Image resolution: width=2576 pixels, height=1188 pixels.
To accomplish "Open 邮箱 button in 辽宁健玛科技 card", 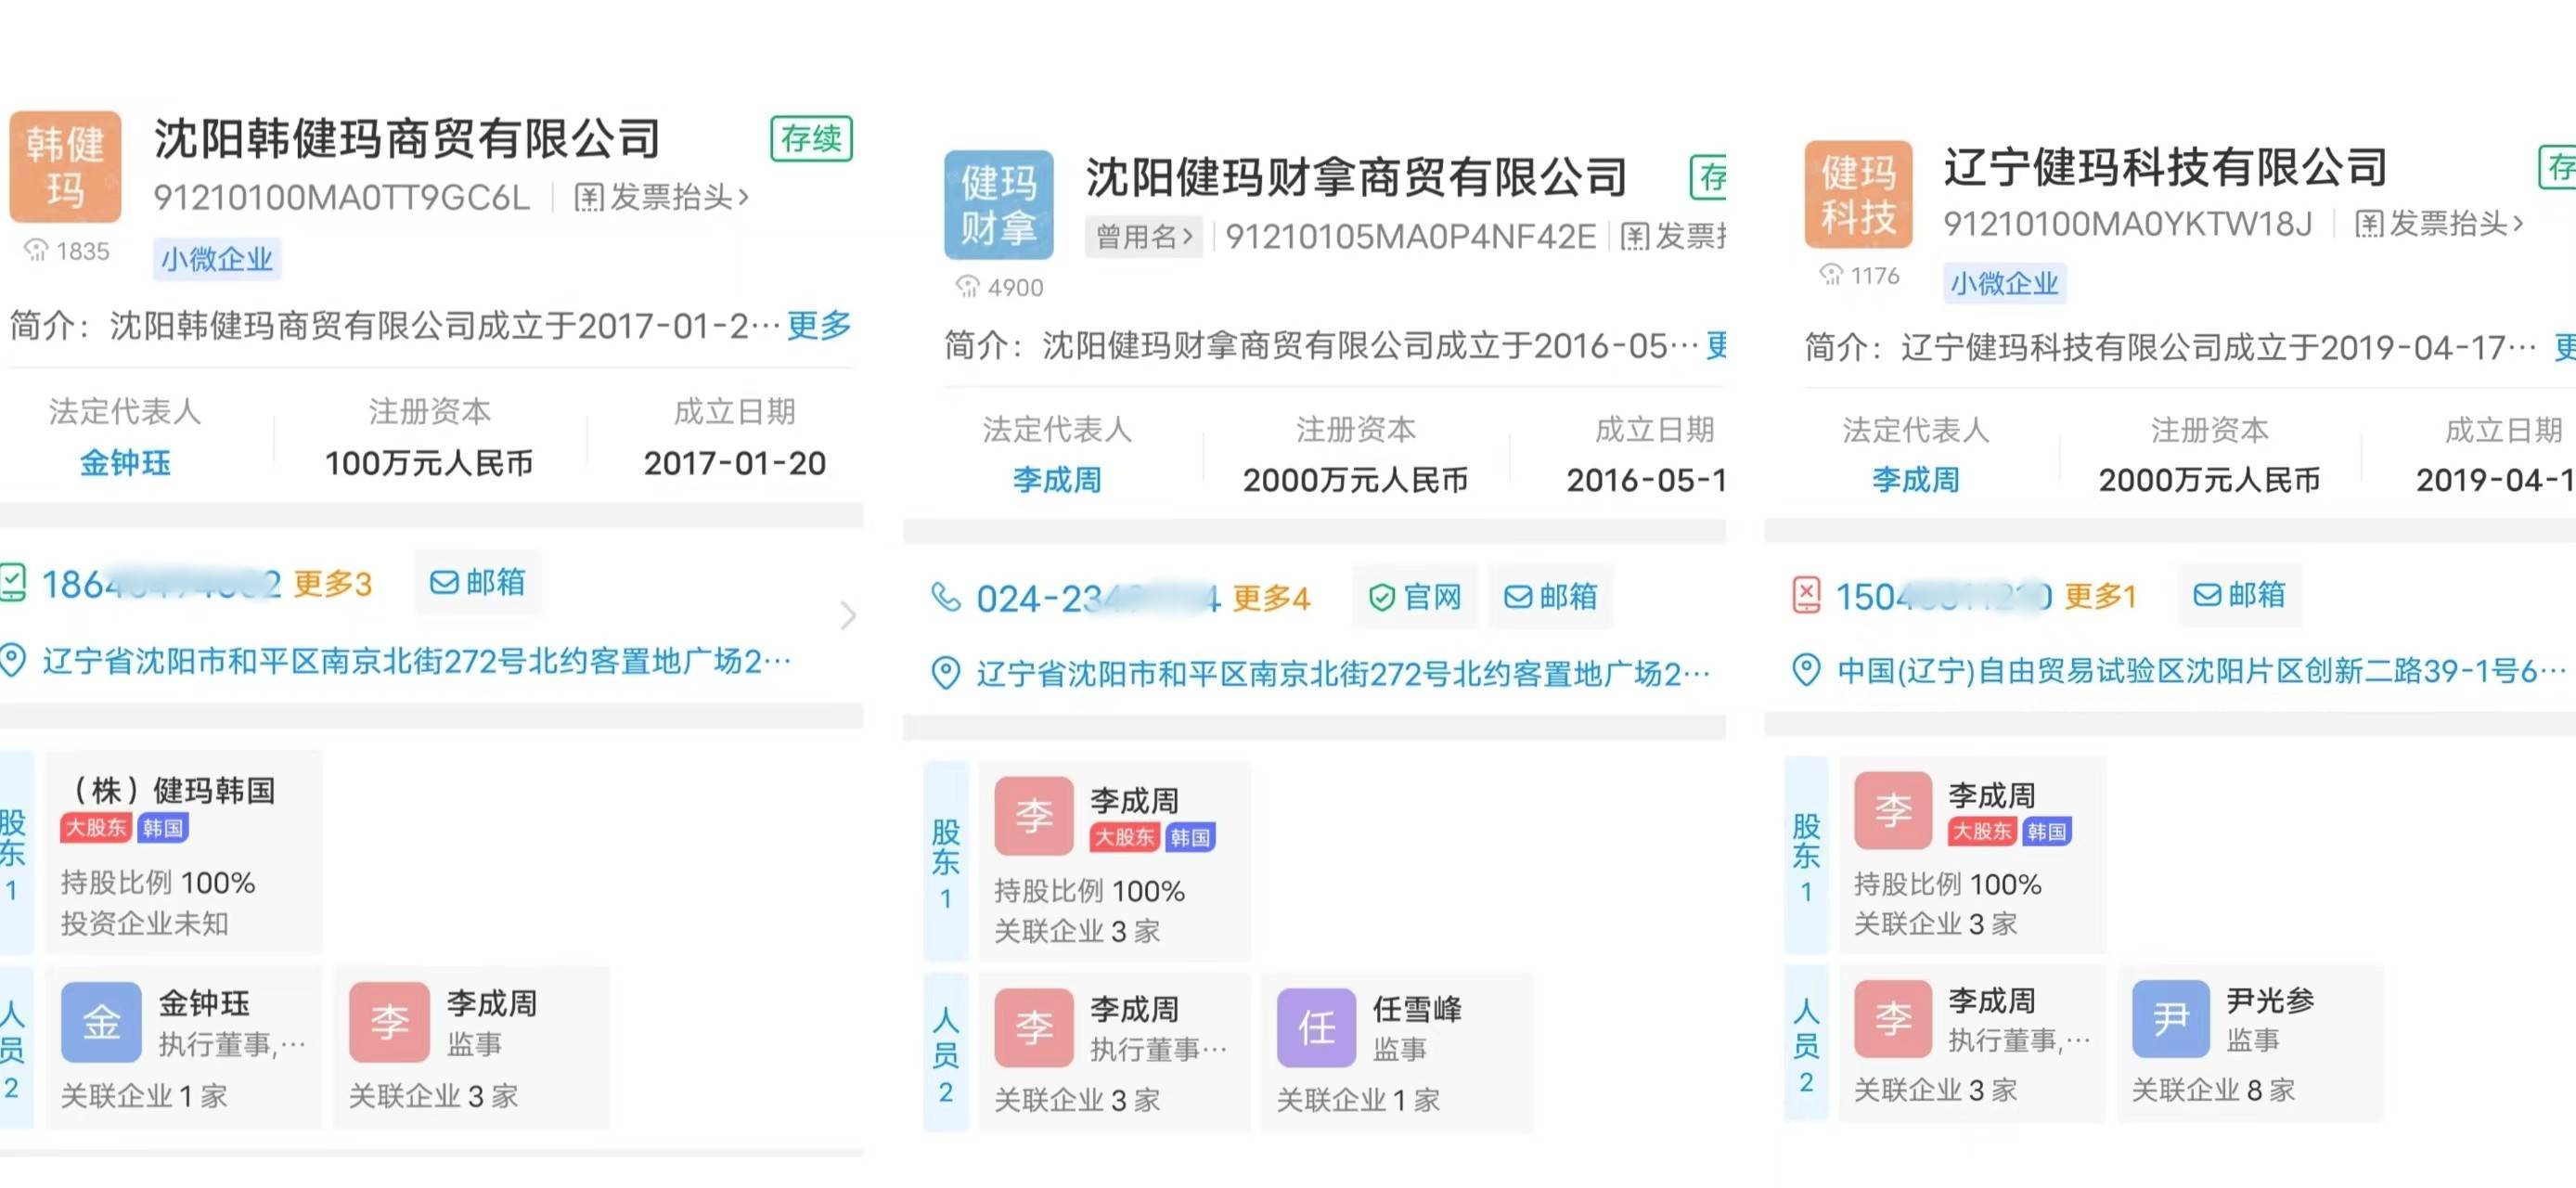I will [2239, 595].
